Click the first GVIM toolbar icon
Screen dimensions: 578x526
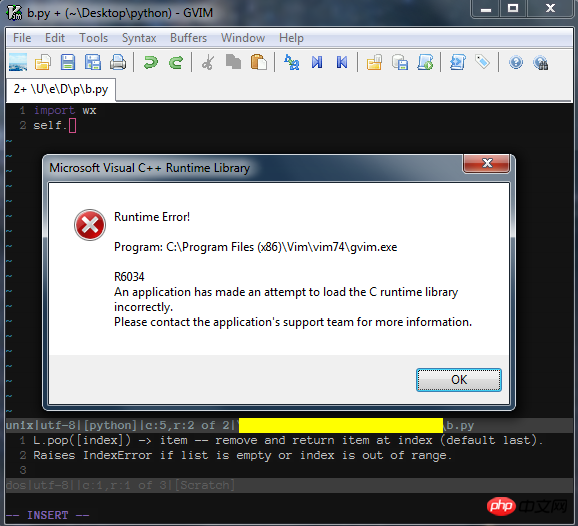(18, 62)
